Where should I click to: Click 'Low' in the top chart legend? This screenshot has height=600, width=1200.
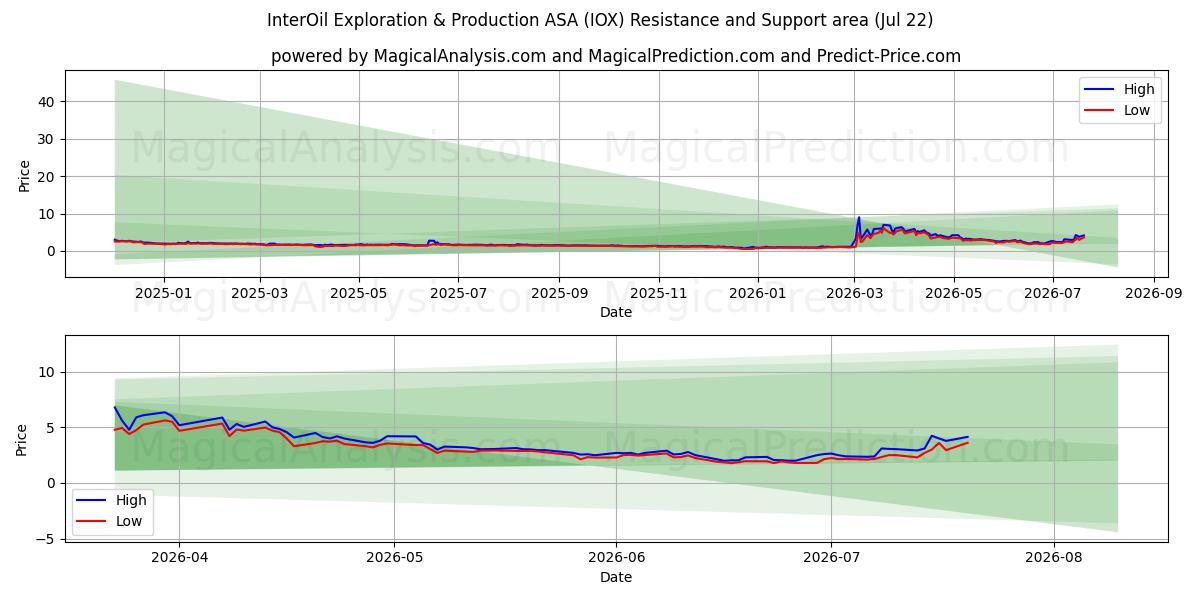[x=1137, y=110]
